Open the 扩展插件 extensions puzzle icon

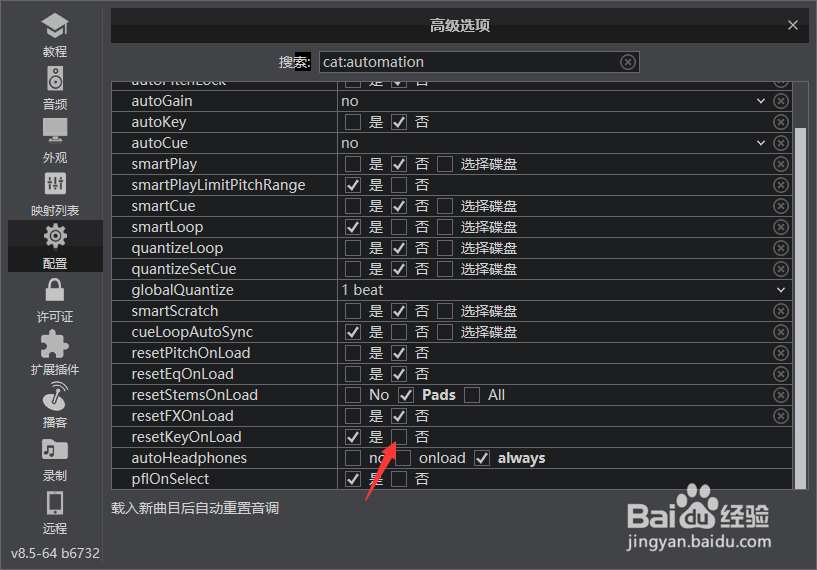pyautogui.click(x=55, y=344)
